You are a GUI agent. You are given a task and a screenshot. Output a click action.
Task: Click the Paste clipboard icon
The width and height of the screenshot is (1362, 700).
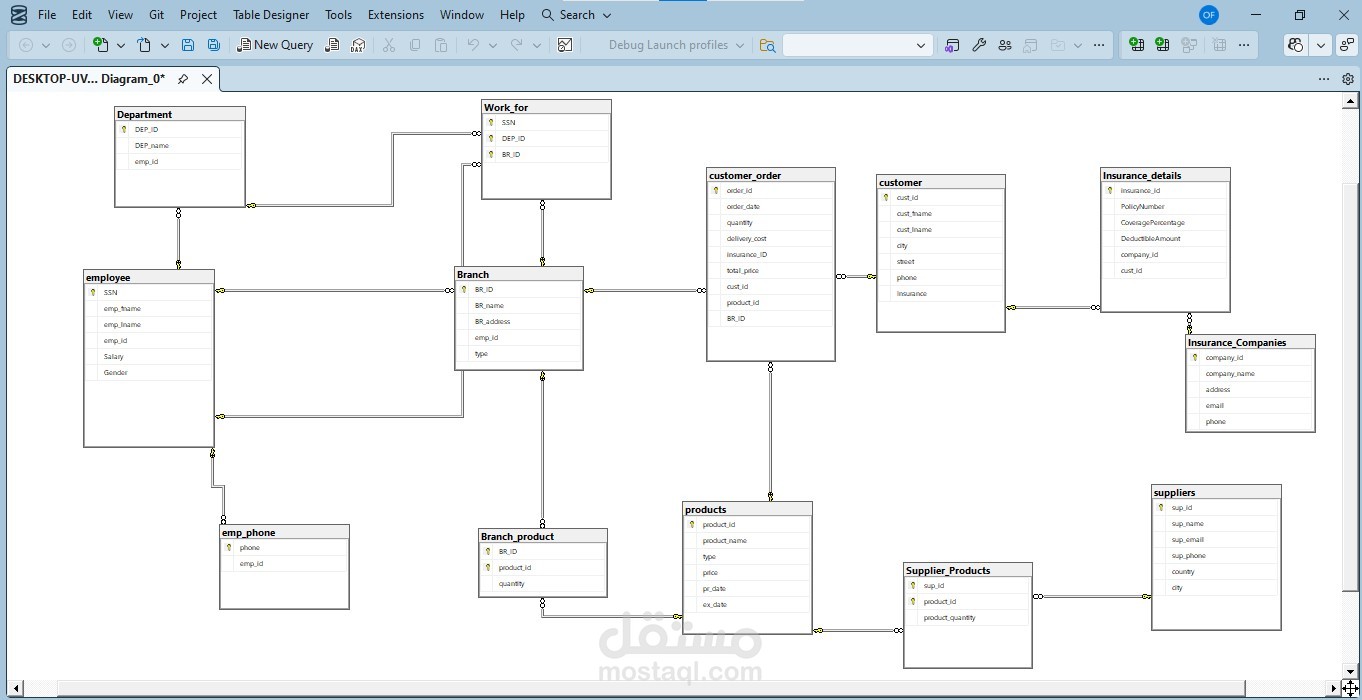441,45
